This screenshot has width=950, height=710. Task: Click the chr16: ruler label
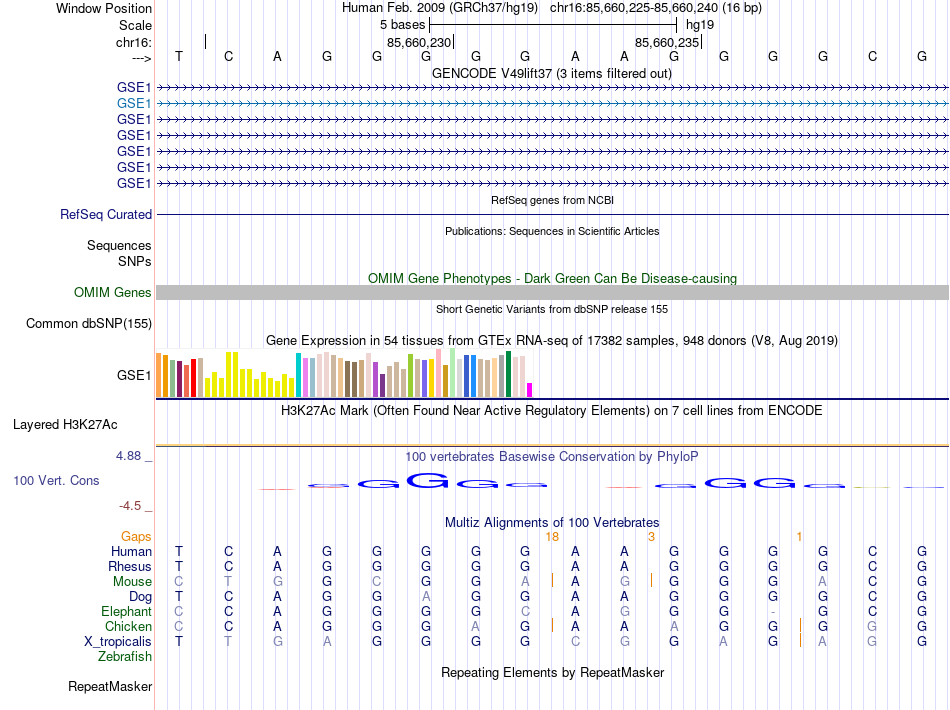[x=134, y=42]
